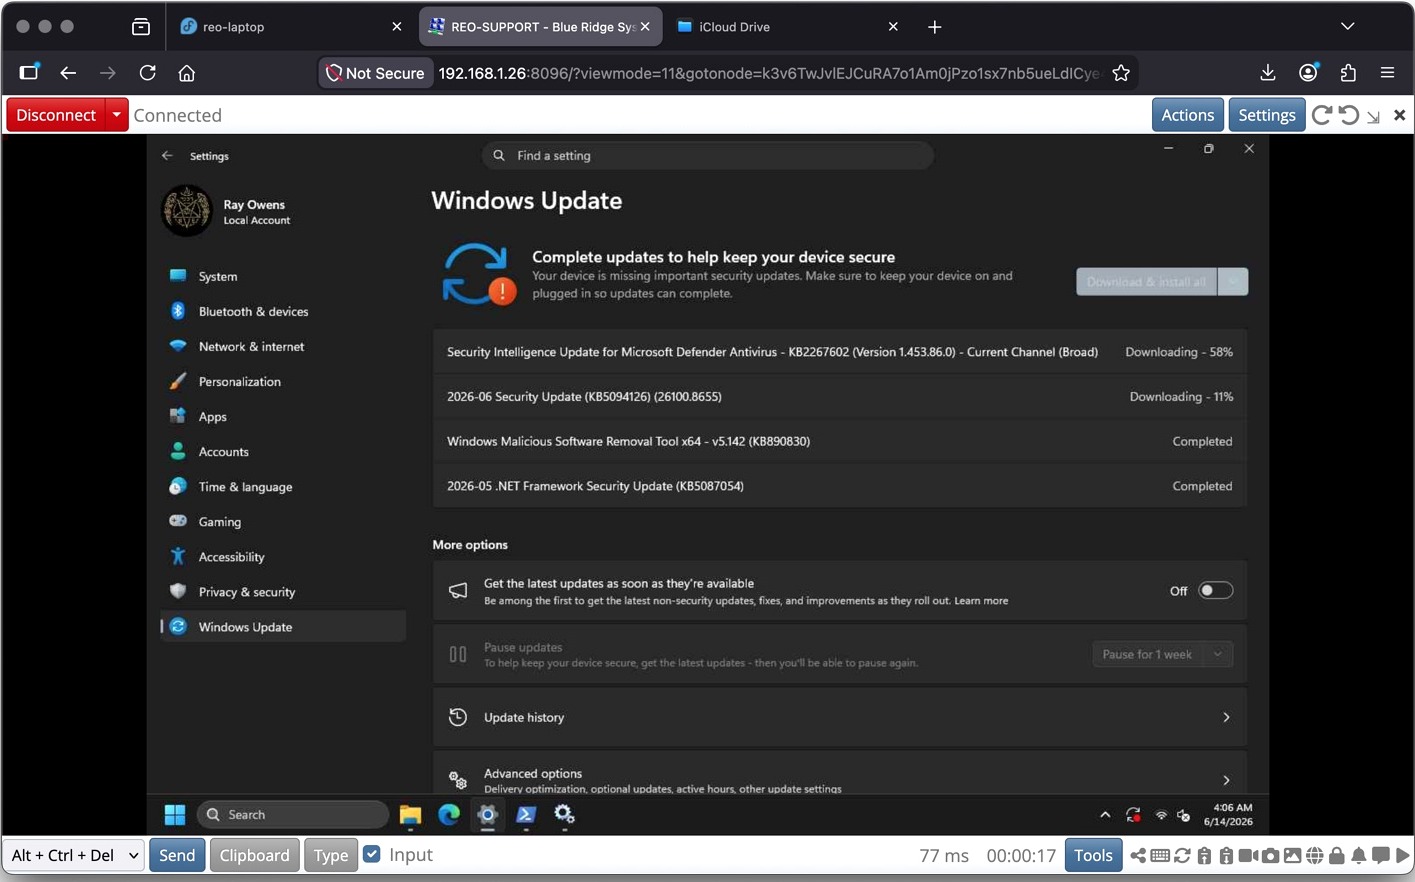Viewport: 1415px width, 882px height.
Task: Click the refresh arrows icon beside the keyboard icon
Action: (x=1182, y=855)
